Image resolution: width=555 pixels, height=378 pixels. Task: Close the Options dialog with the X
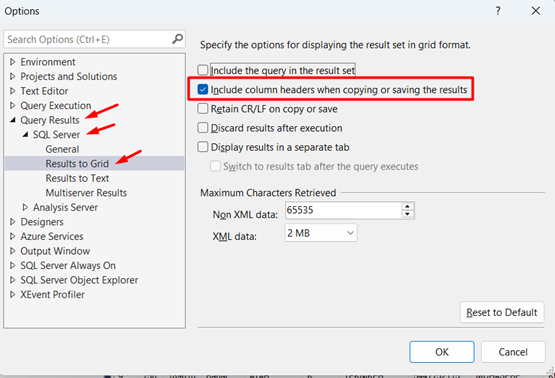click(x=536, y=11)
